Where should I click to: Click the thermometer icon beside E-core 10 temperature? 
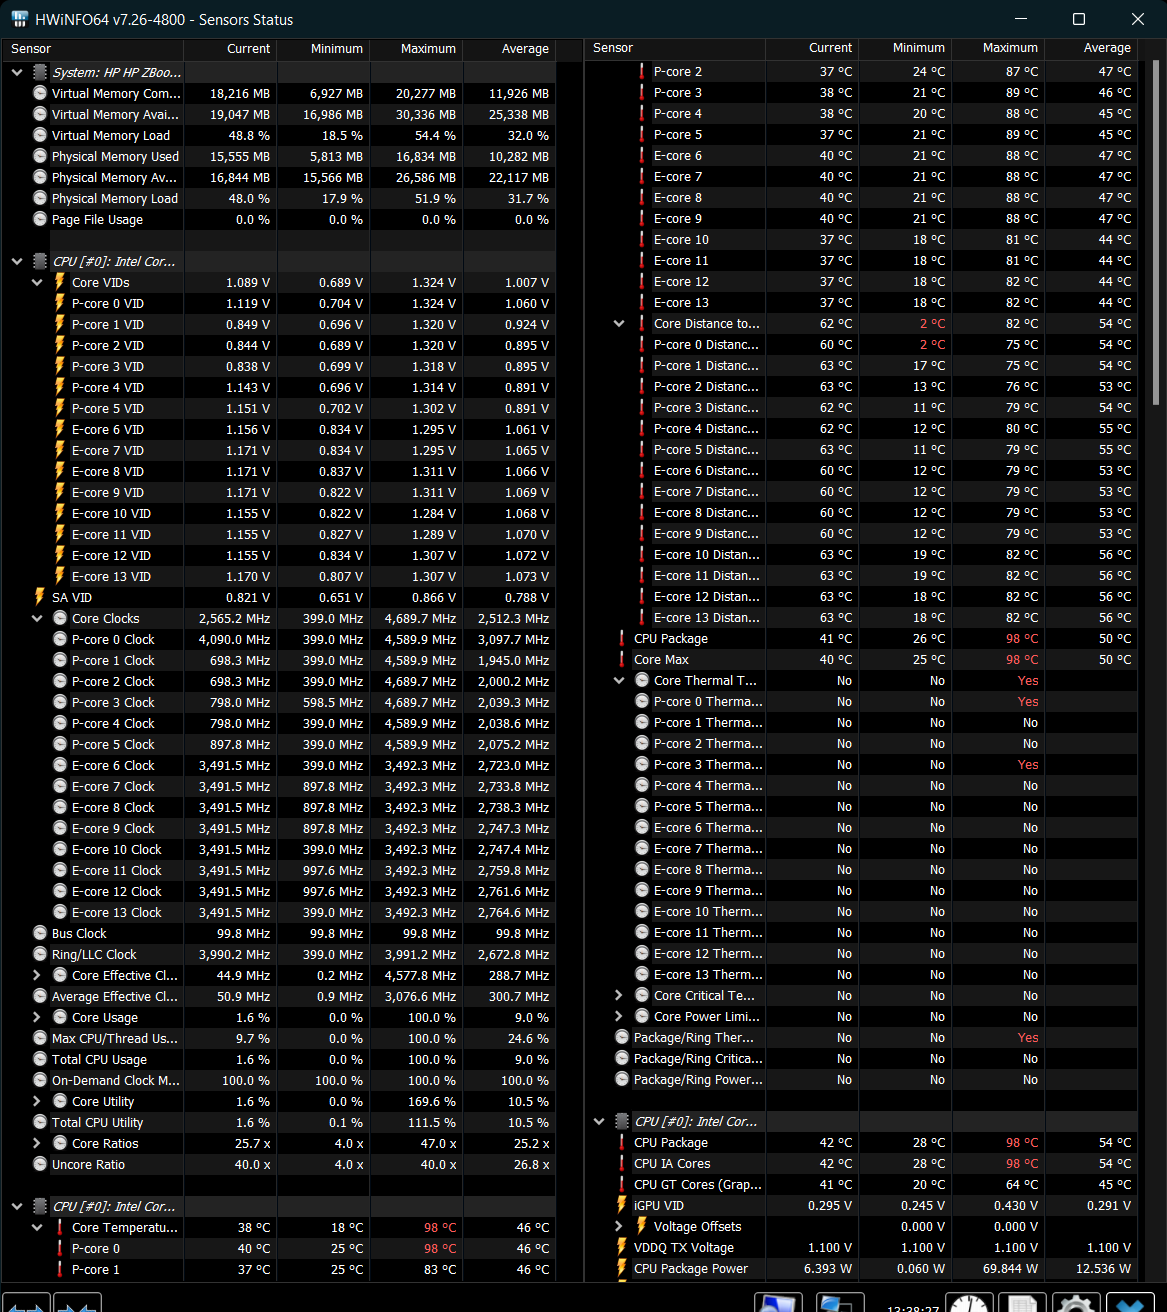point(642,239)
